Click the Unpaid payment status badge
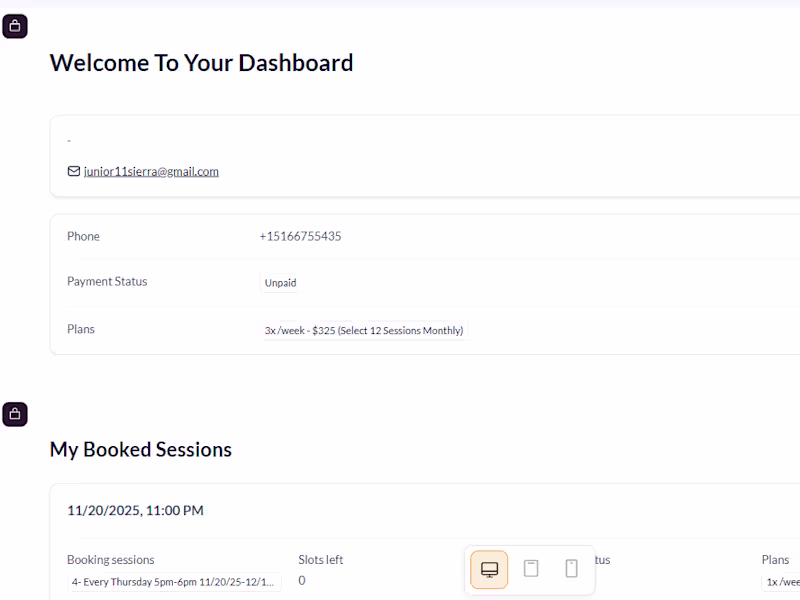The height and width of the screenshot is (600, 800). [x=280, y=282]
